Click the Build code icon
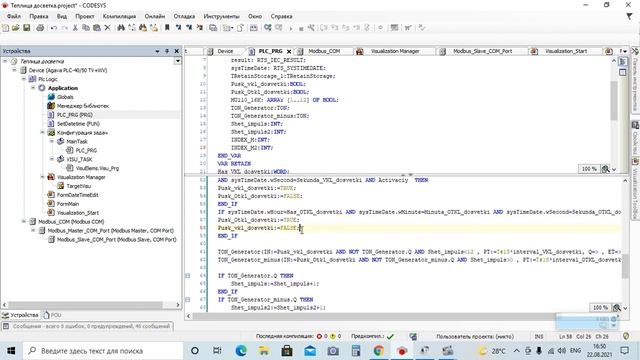640x360 pixels. [x=253, y=28]
